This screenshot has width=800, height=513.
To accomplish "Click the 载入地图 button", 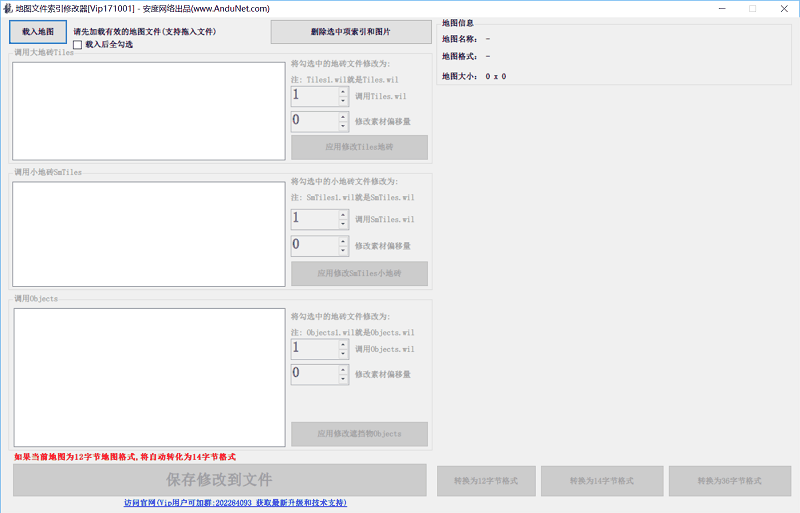I will [38, 32].
